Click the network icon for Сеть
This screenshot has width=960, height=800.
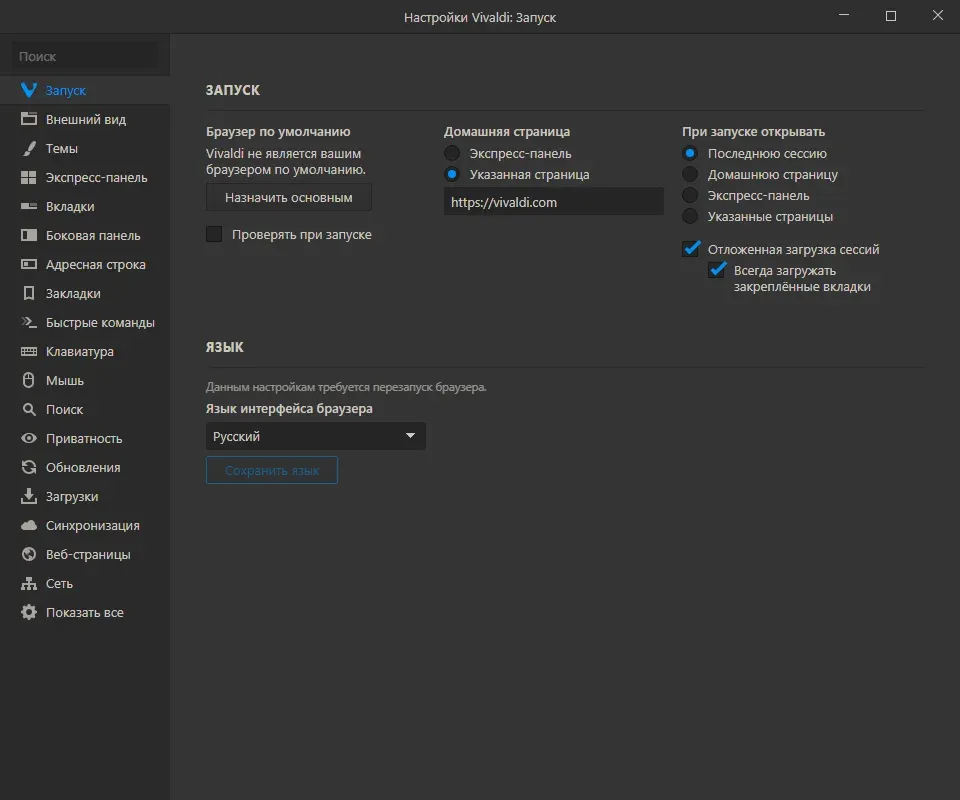[x=29, y=583]
